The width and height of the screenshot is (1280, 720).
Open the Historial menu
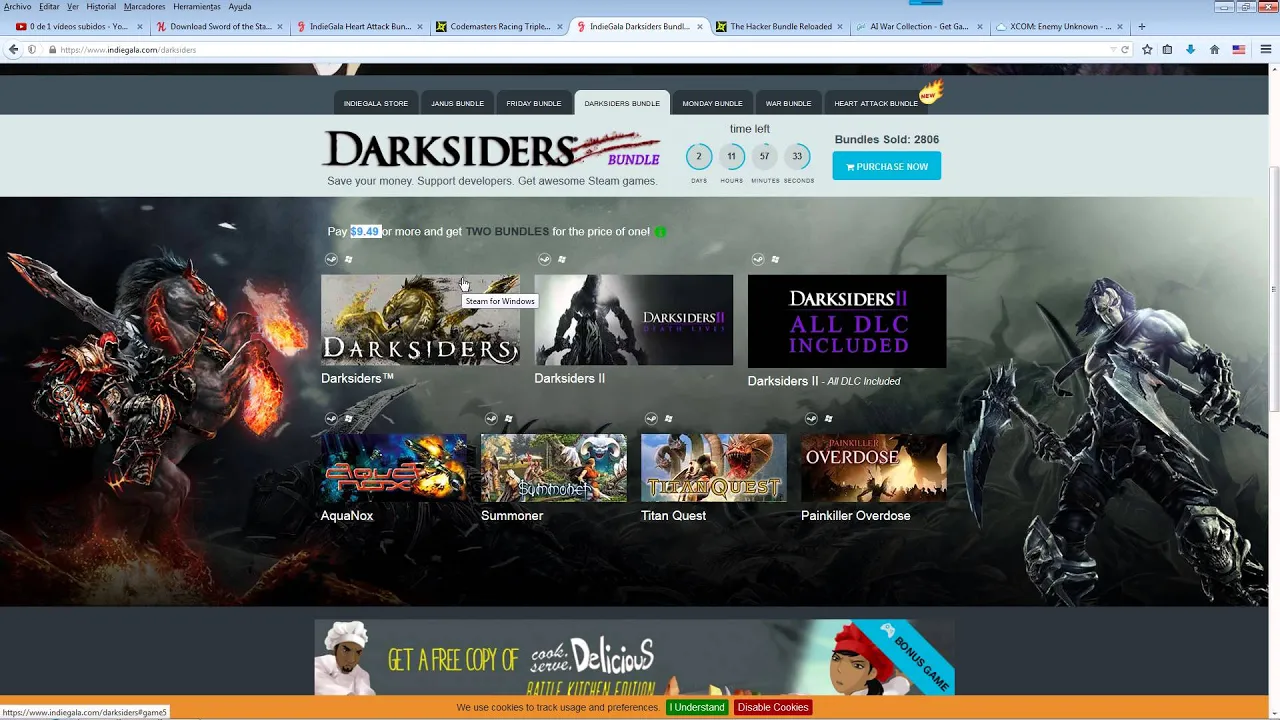click(x=101, y=6)
